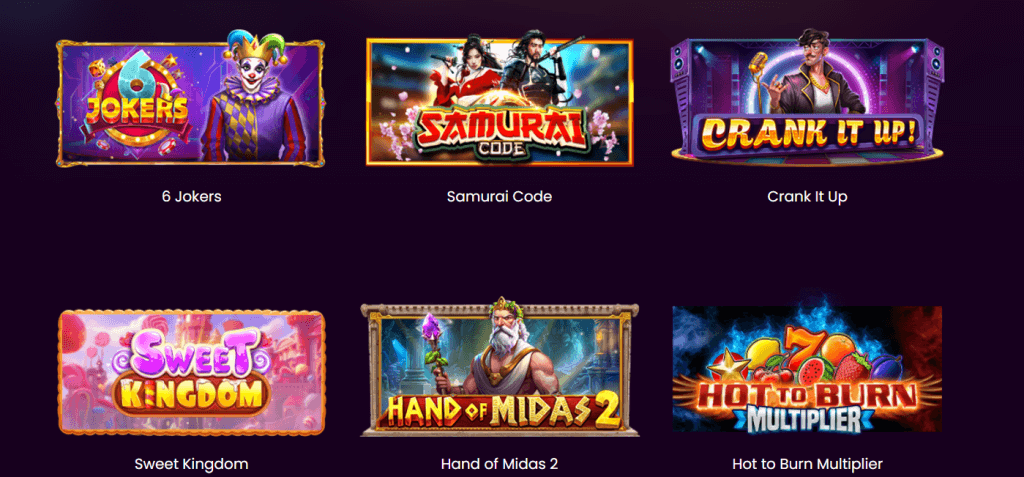
Task: Open the Hand of Midas 2 banner
Action: [500, 367]
